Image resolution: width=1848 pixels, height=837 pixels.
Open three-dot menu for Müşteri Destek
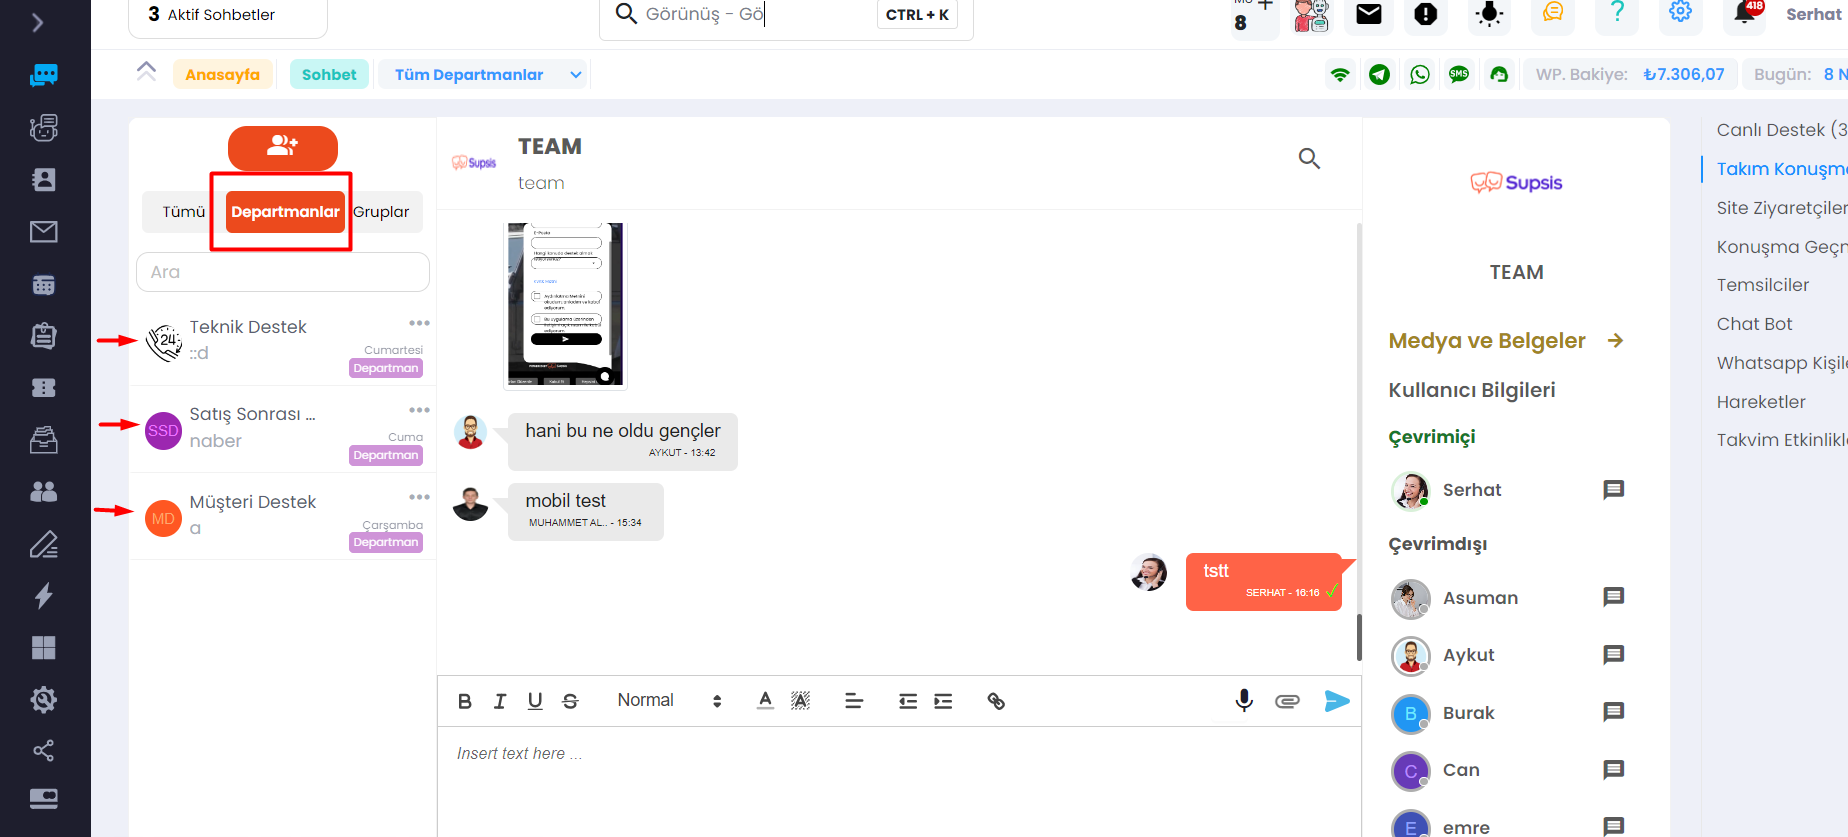419,497
